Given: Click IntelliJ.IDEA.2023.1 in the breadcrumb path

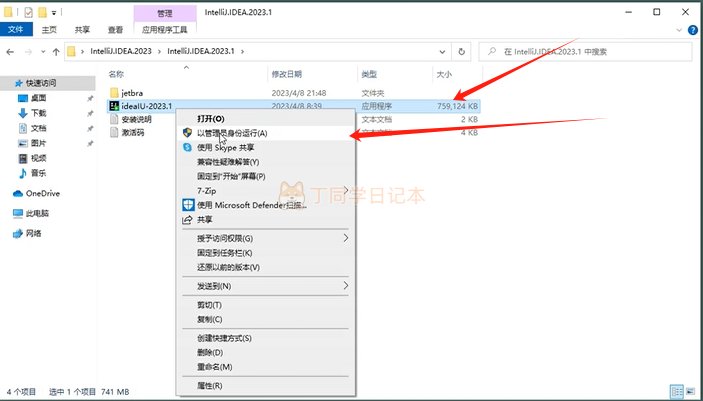Looking at the screenshot, I should 201,51.
